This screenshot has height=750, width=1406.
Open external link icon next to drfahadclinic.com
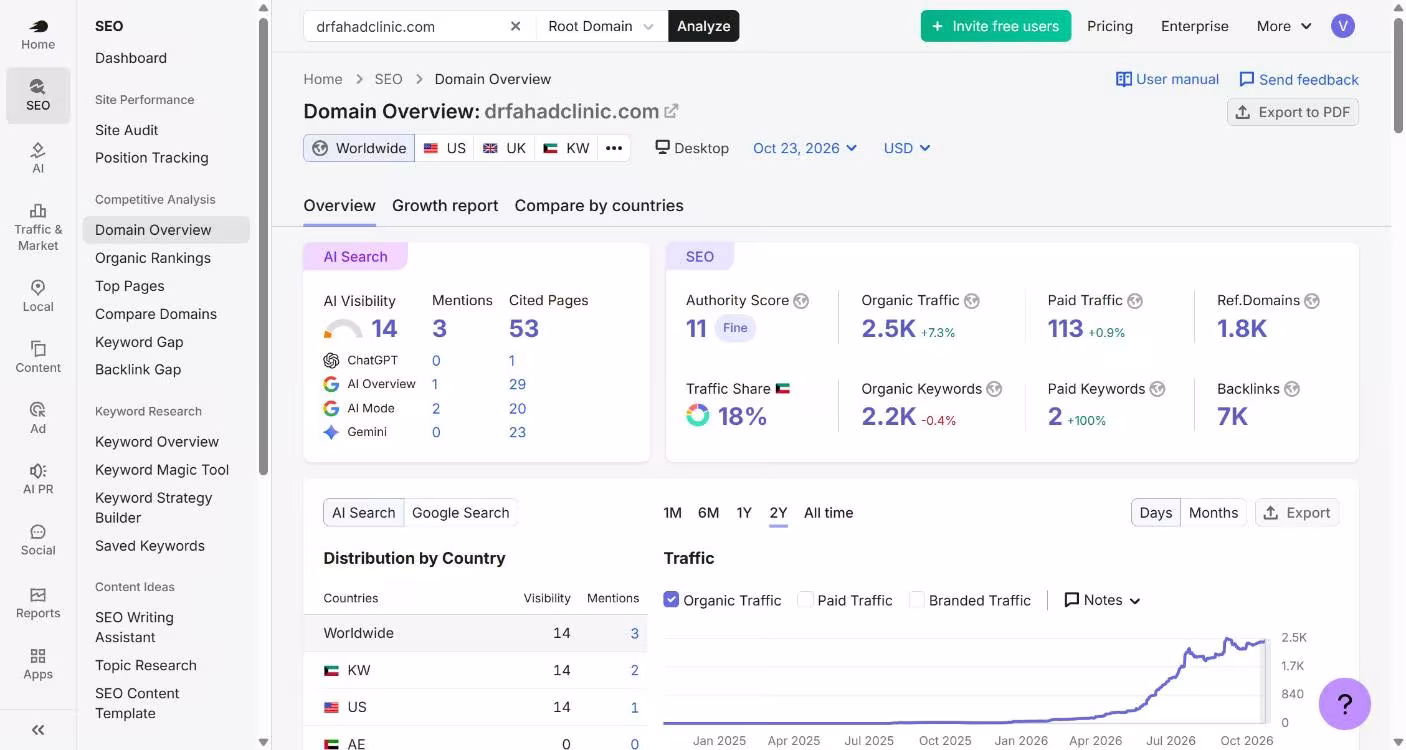click(672, 111)
